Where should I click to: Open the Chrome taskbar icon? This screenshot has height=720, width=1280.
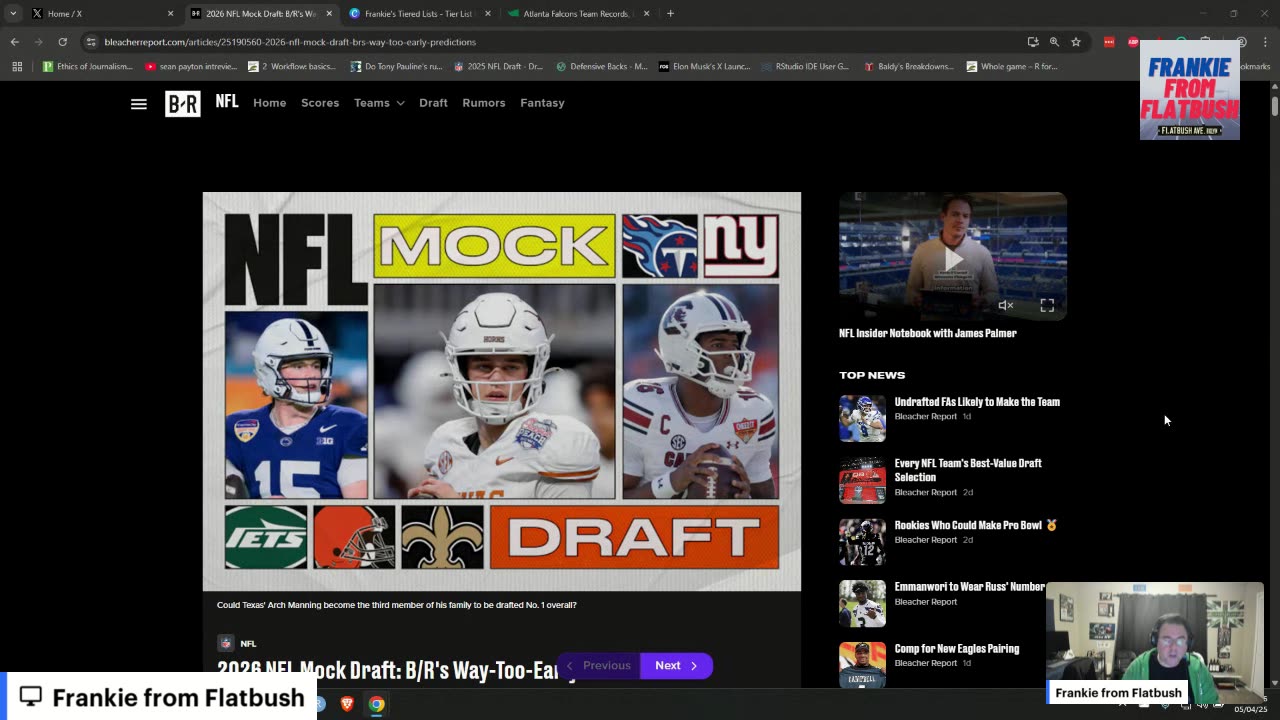tap(376, 704)
